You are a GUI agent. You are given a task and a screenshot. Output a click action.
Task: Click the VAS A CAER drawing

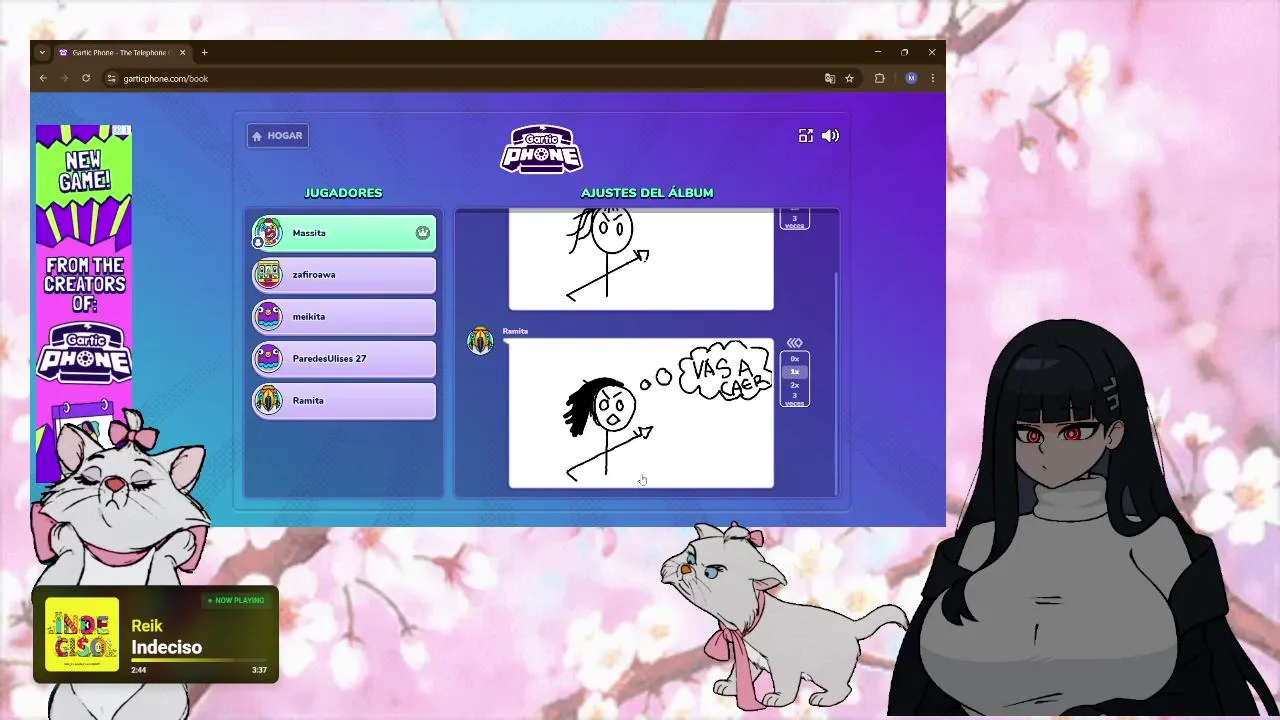pos(641,413)
